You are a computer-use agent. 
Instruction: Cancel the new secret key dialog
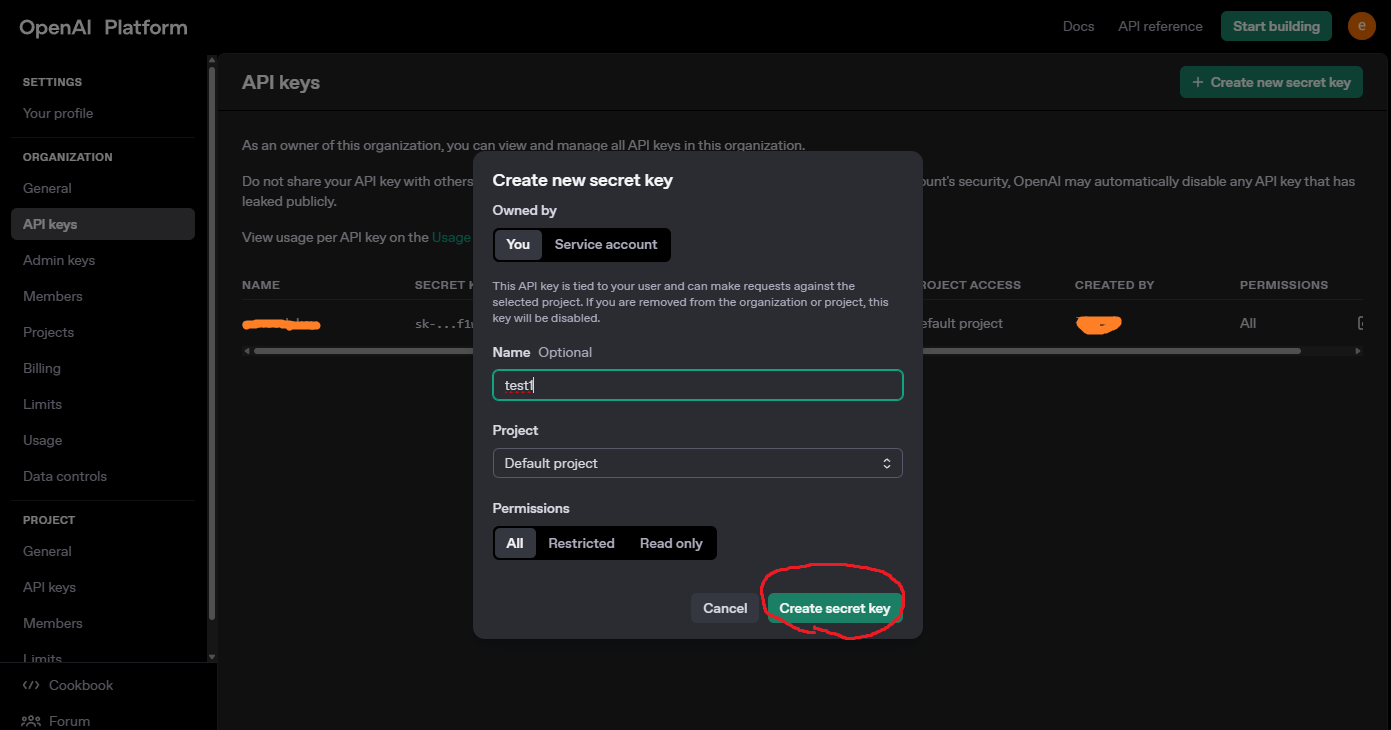pos(725,608)
